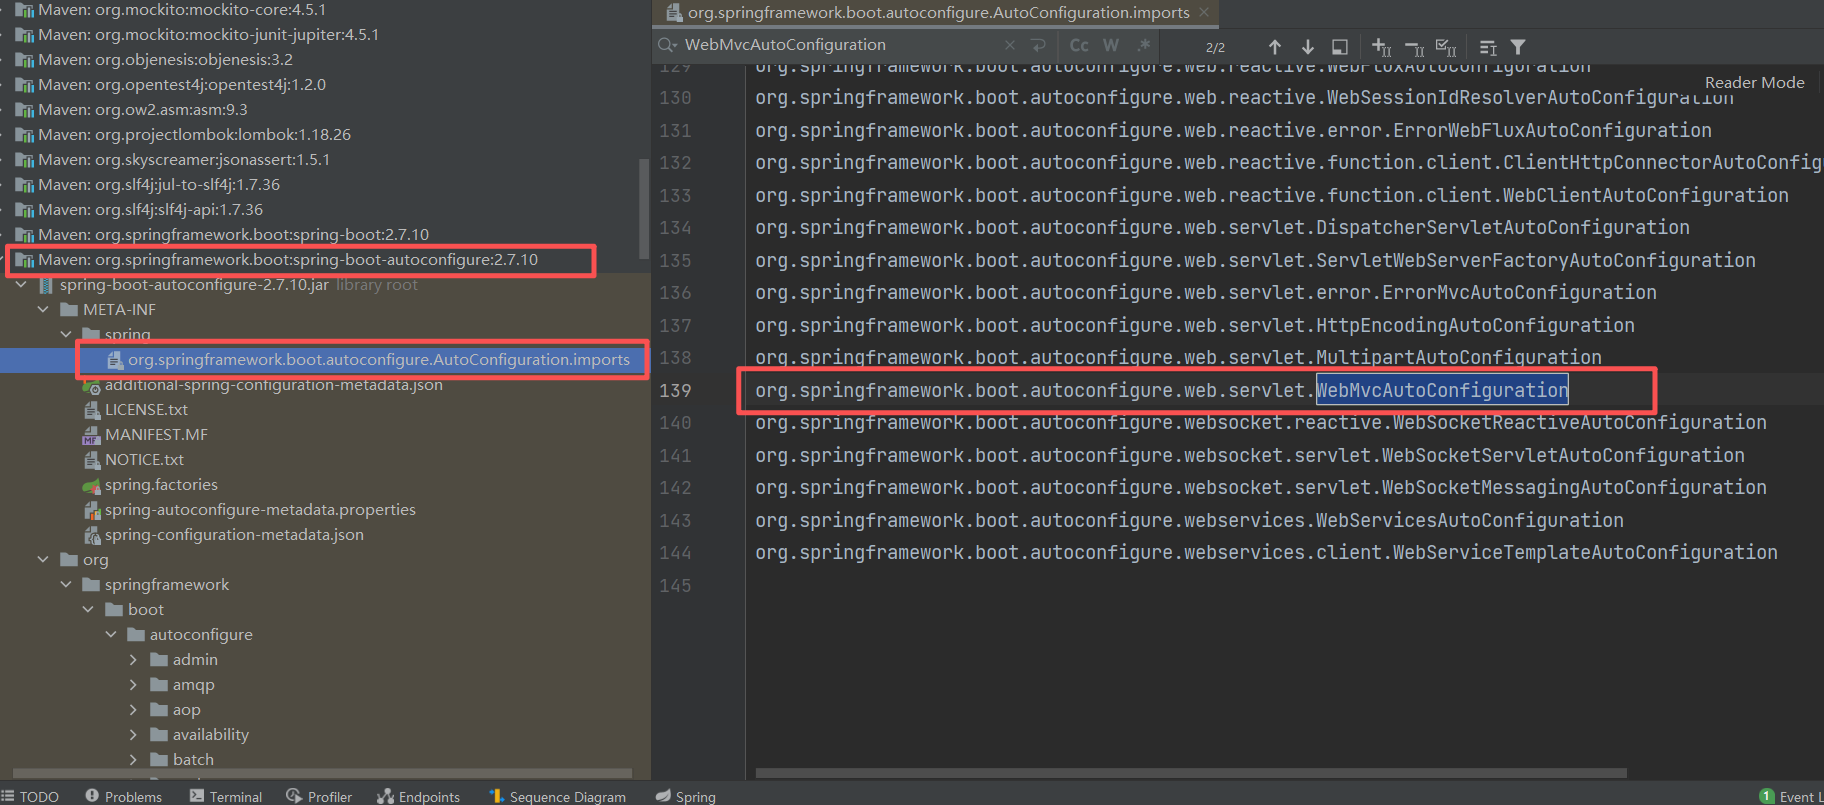This screenshot has width=1824, height=805.
Task: Collapse the spring-boot-autoconfigure-2.7.10.jar node
Action: click(x=21, y=285)
